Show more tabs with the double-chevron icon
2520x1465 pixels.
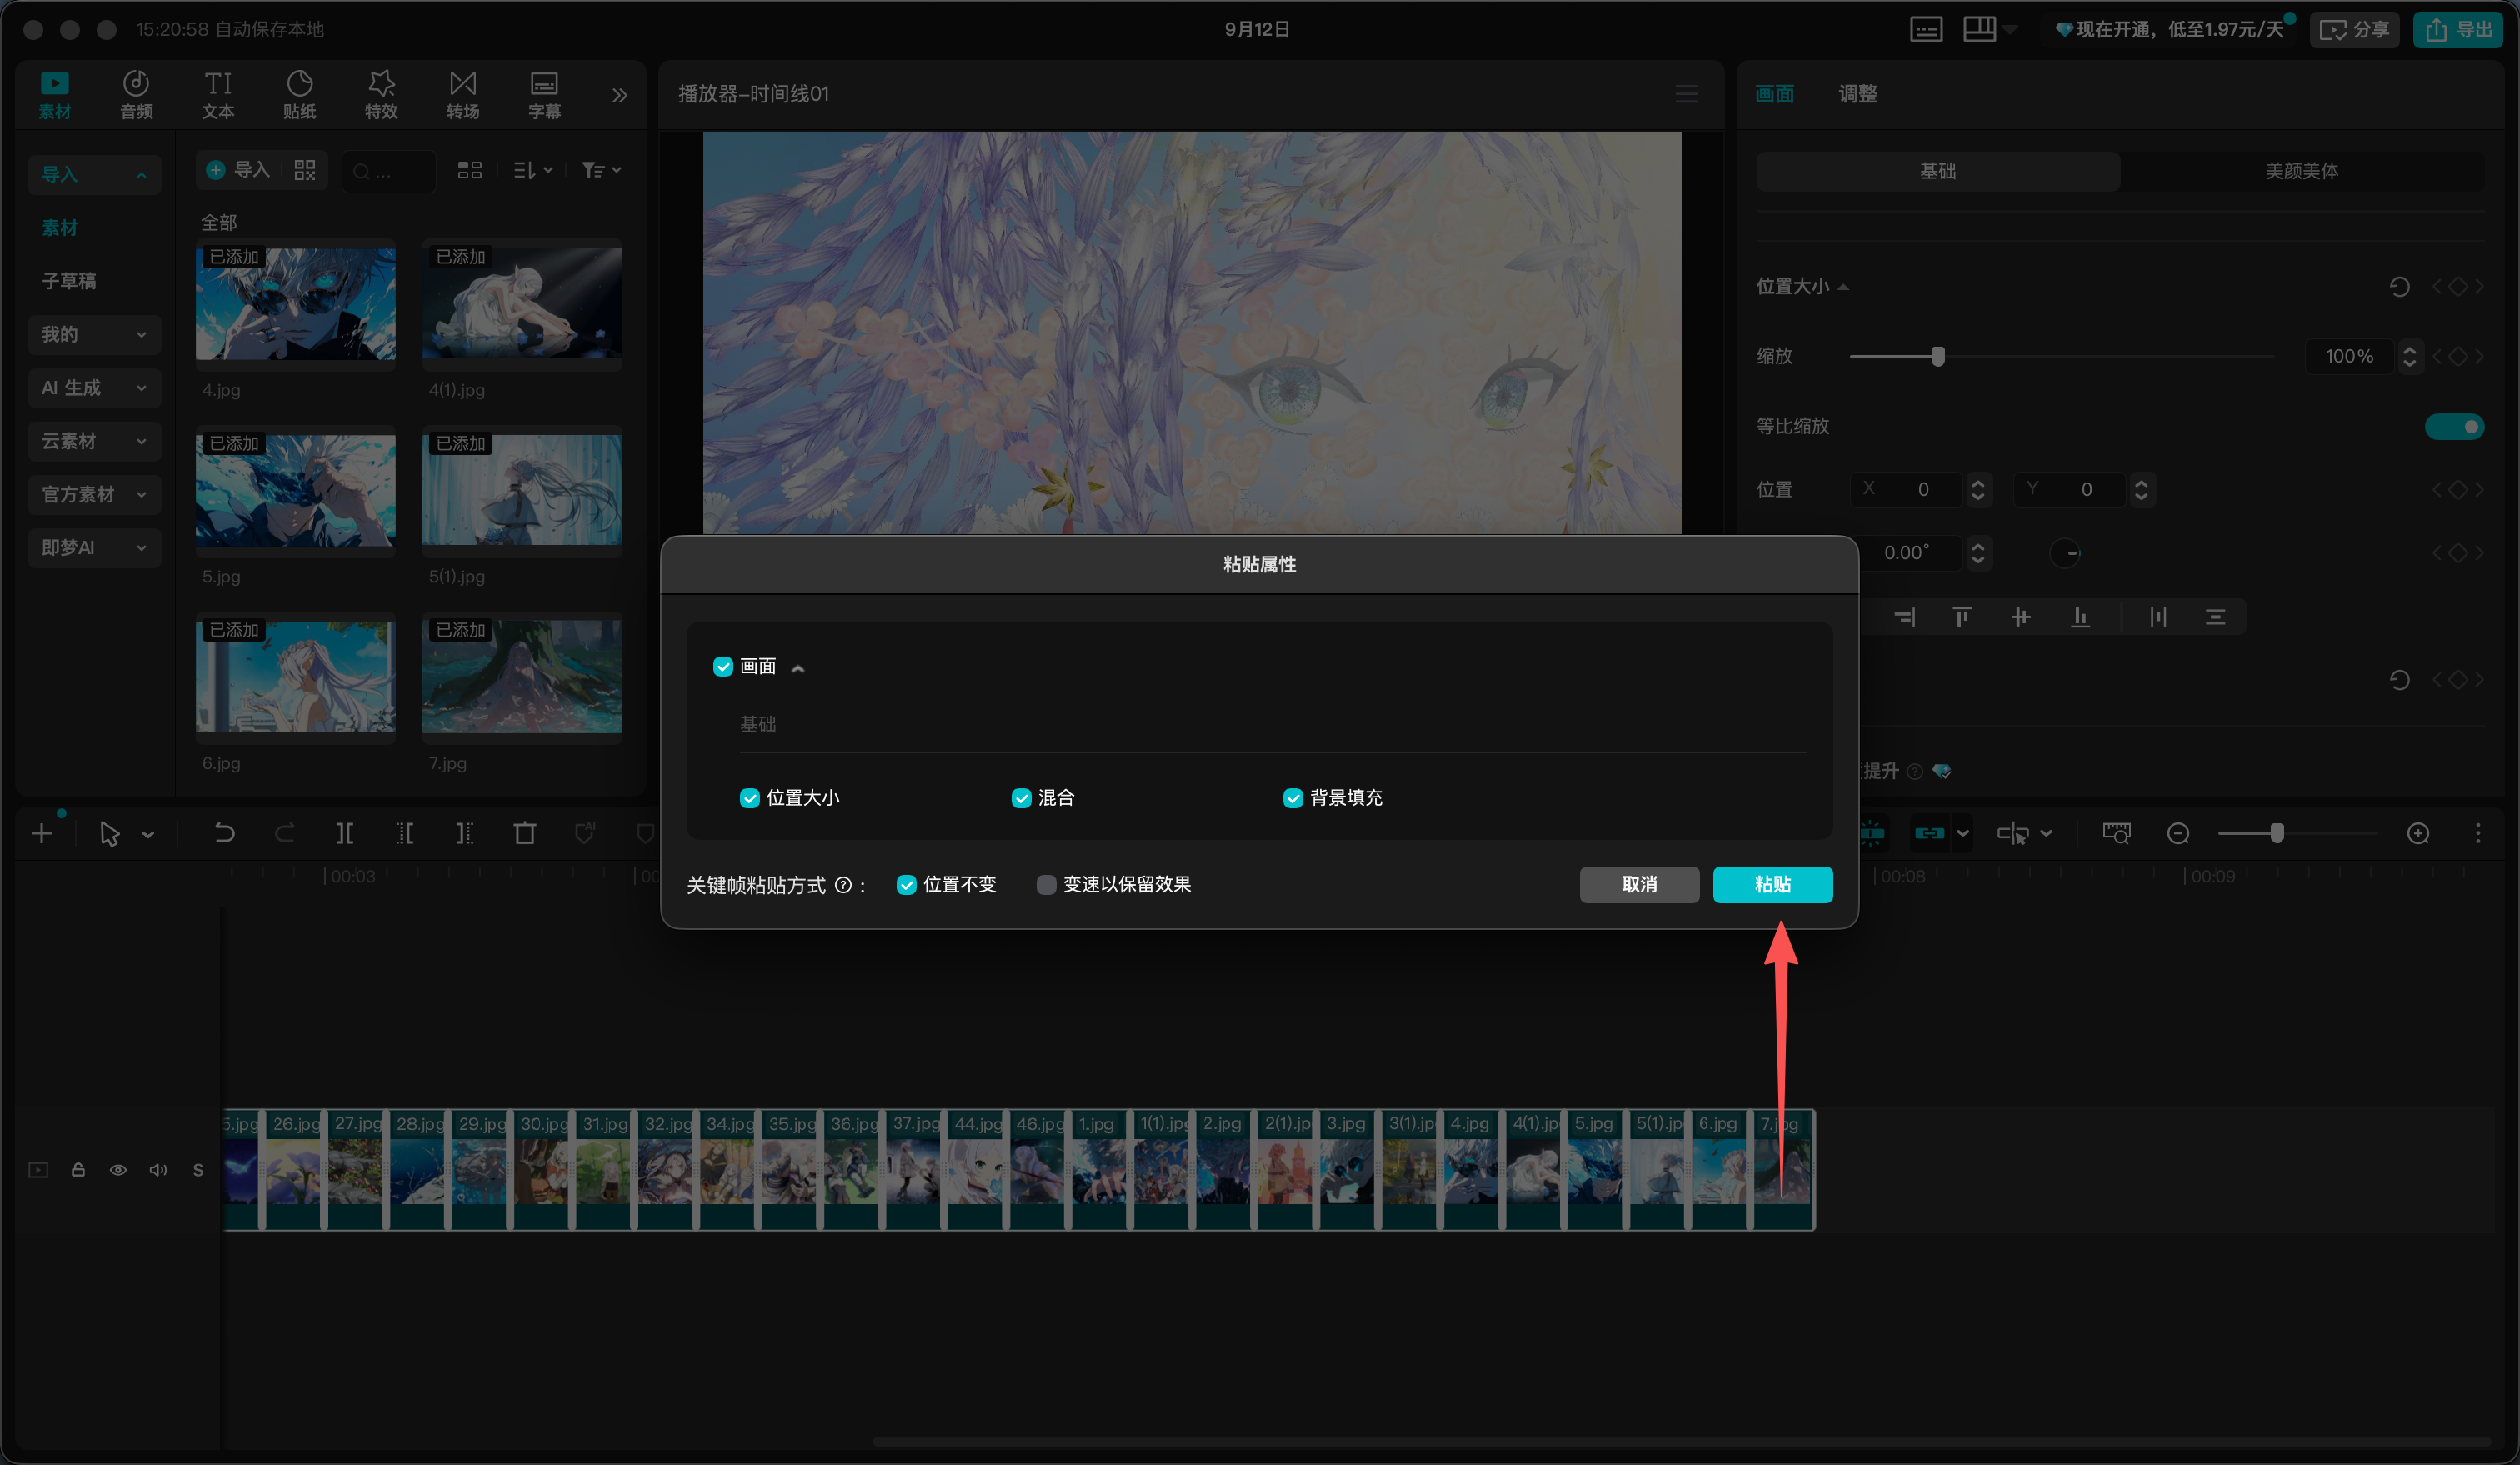point(620,95)
